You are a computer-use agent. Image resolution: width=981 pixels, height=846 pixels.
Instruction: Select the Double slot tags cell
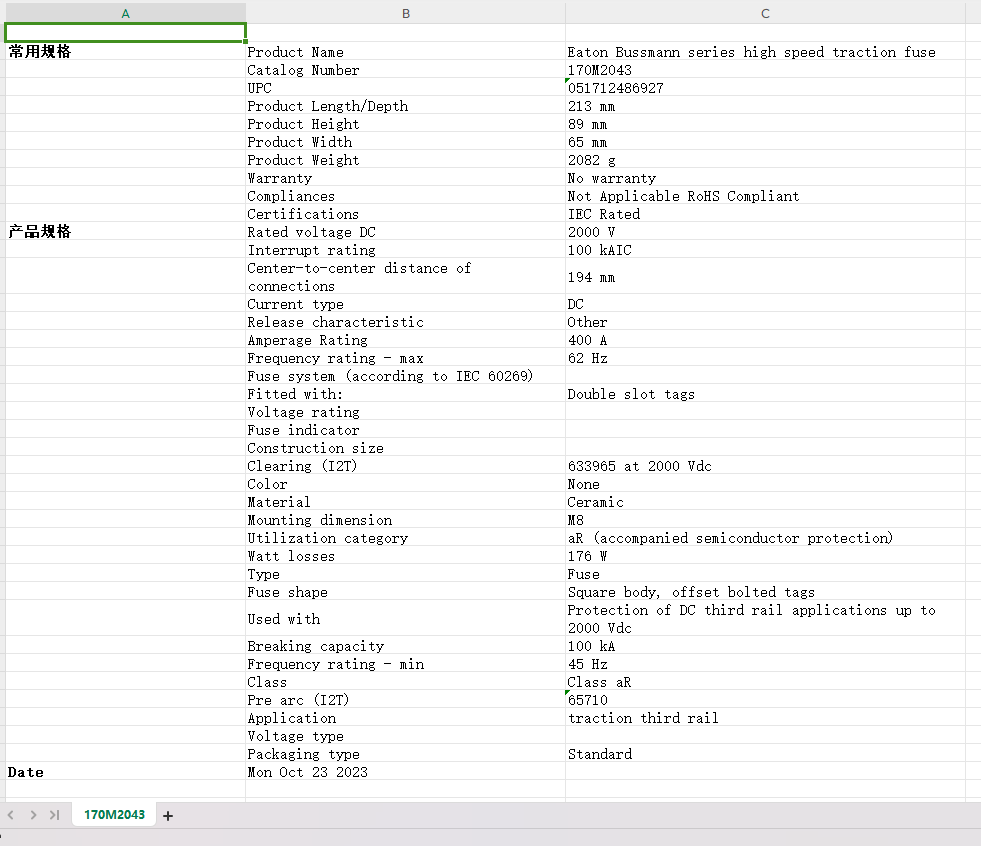tap(765, 394)
